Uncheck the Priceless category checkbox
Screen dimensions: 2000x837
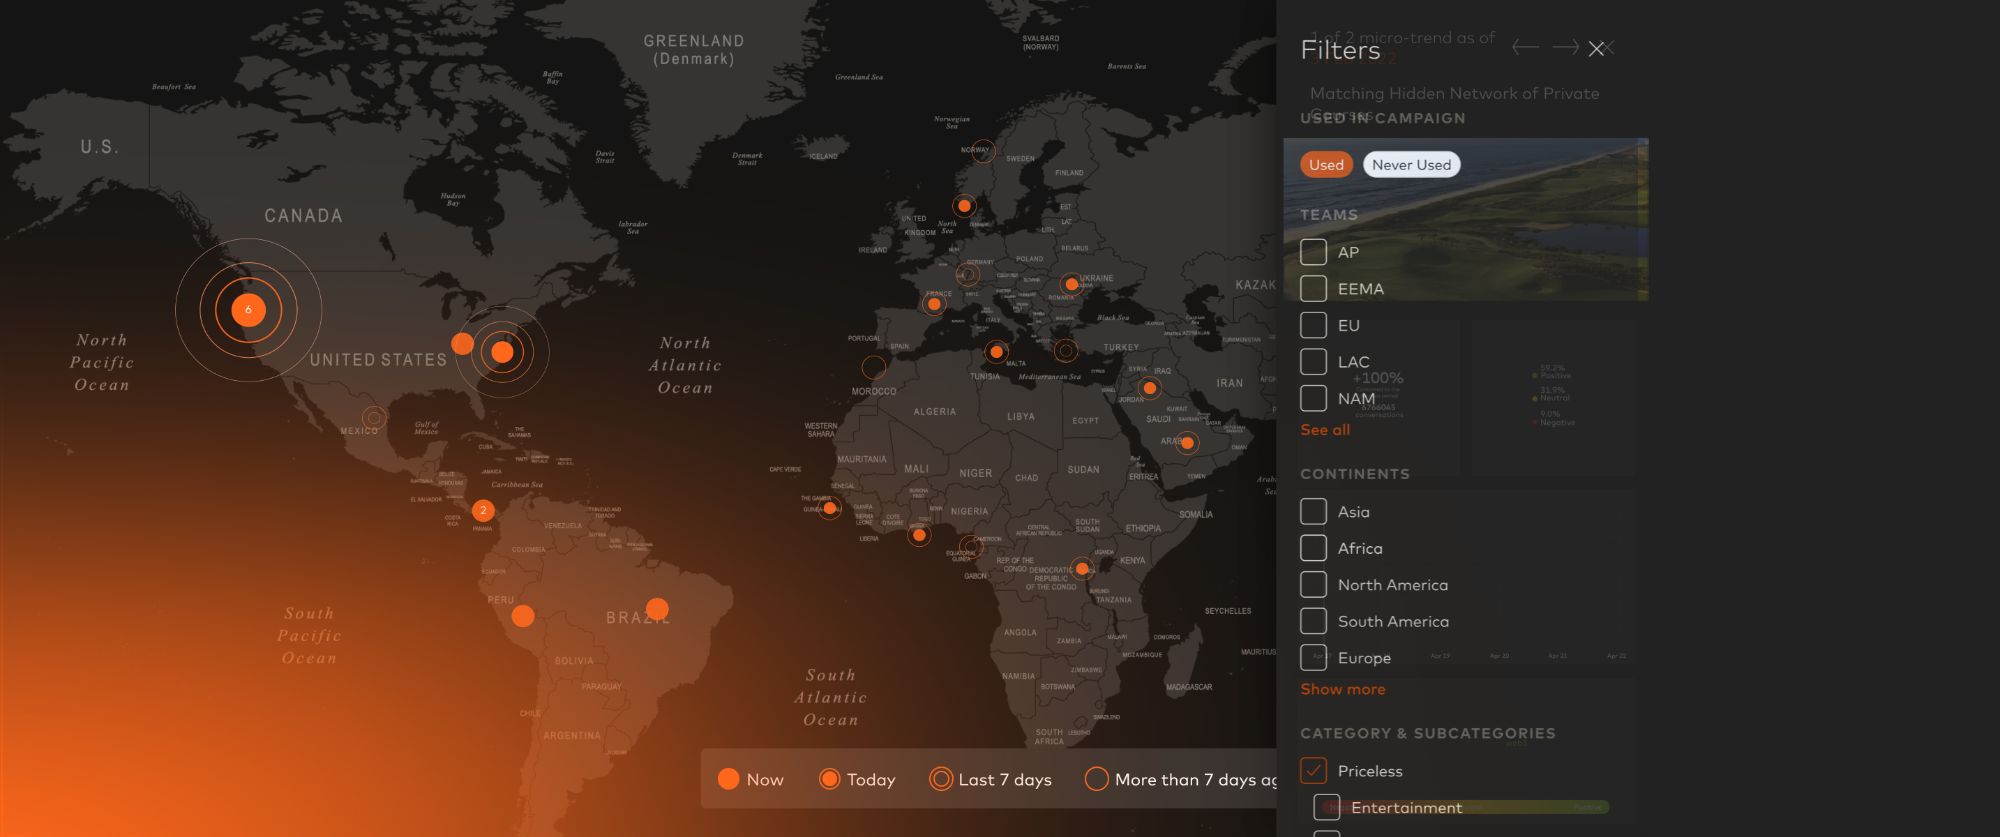pos(1313,771)
